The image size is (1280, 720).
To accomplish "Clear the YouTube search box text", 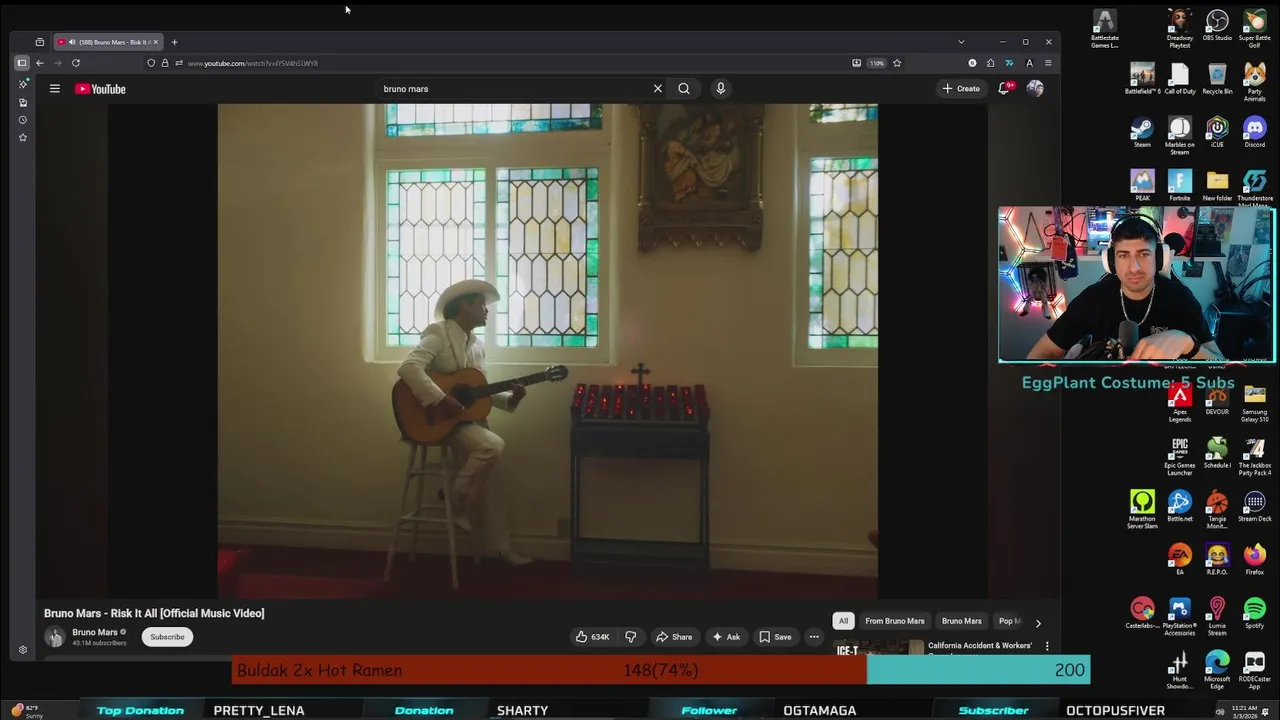I will click(x=658, y=89).
